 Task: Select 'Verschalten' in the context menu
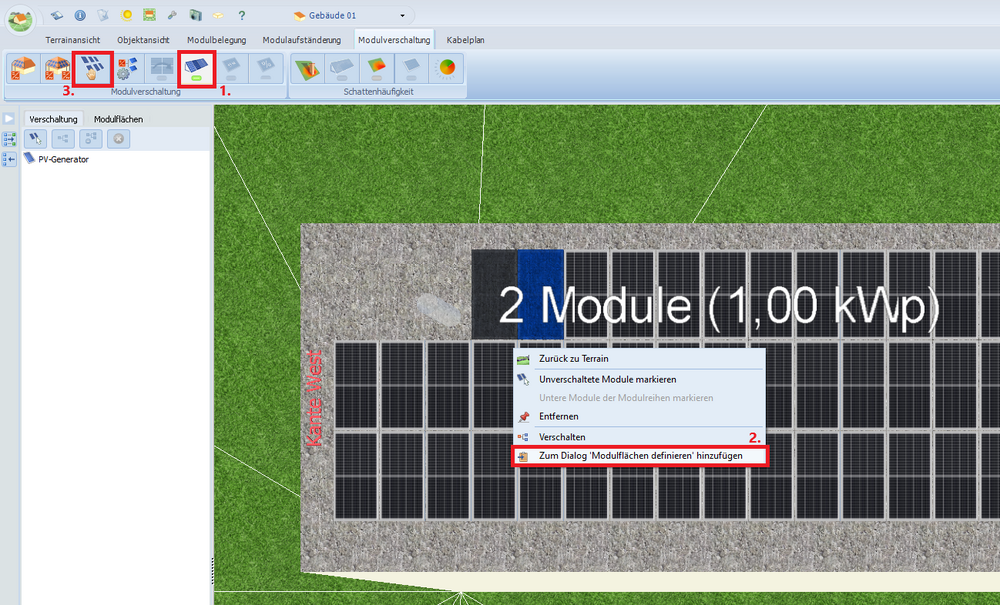point(562,437)
